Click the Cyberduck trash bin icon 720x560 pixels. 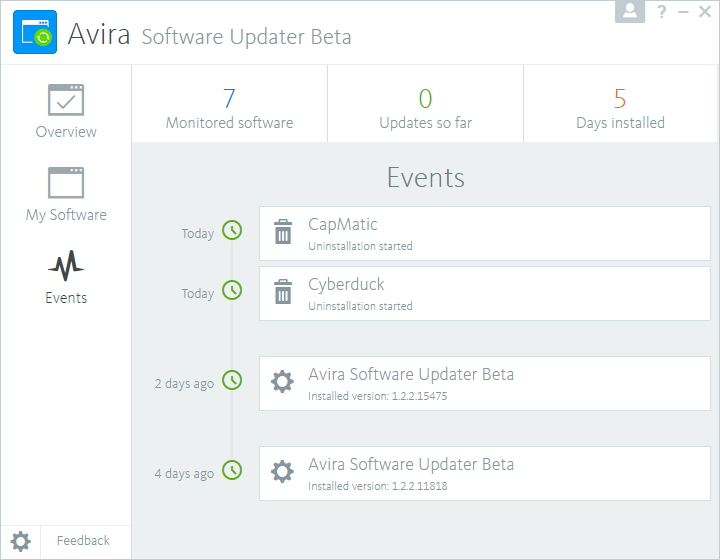coord(283,293)
